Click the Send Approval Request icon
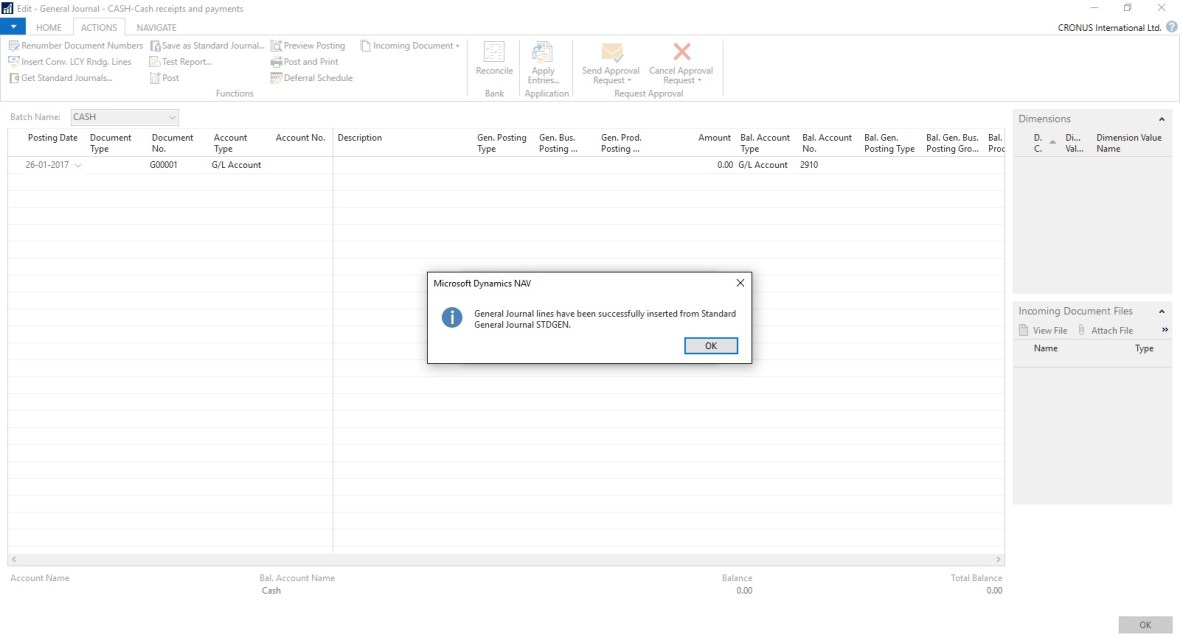The height and width of the screenshot is (640, 1180). [x=612, y=53]
